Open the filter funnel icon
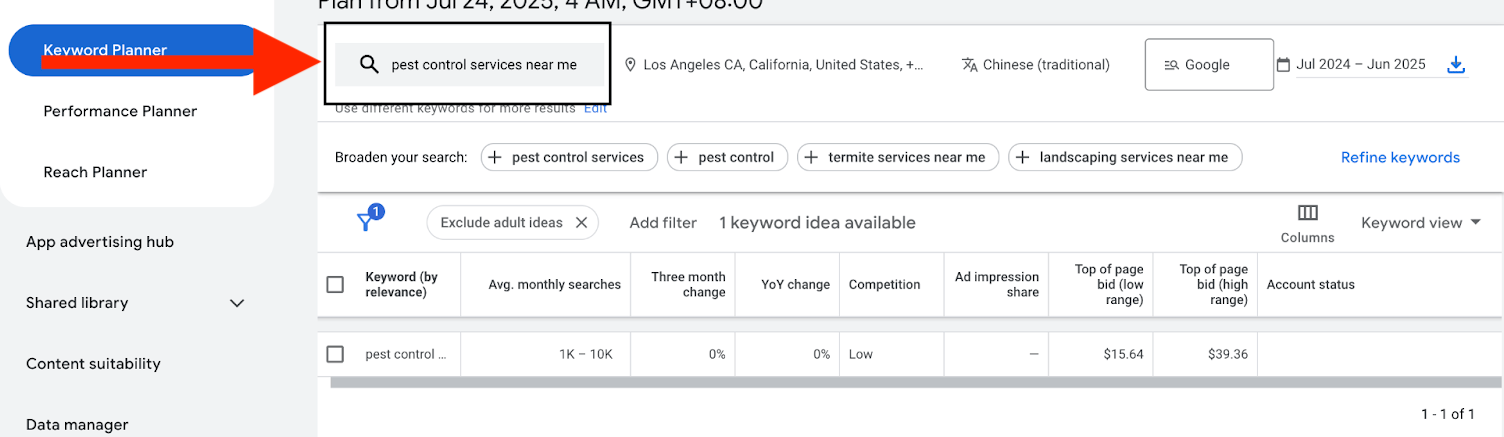 click(367, 221)
